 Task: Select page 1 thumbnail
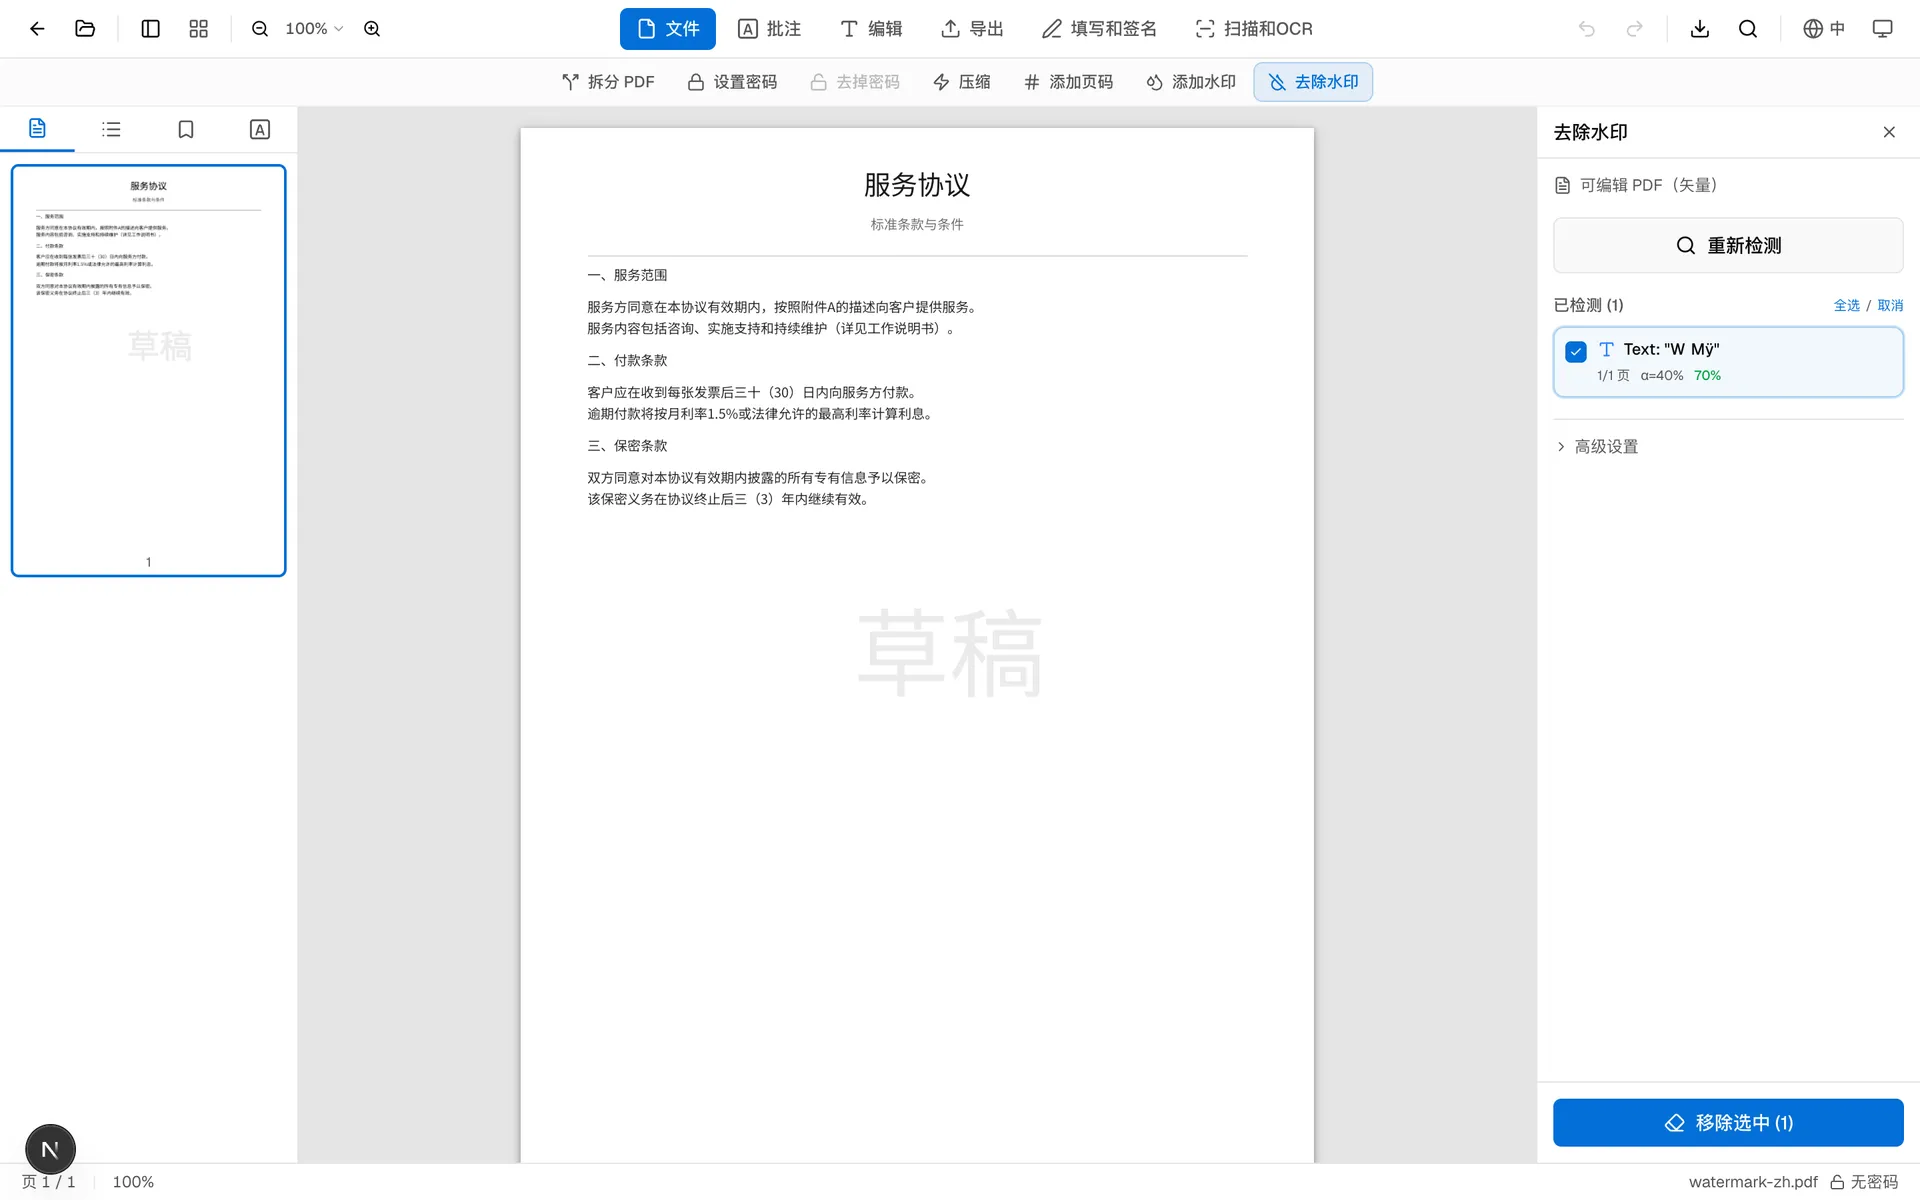pos(148,371)
